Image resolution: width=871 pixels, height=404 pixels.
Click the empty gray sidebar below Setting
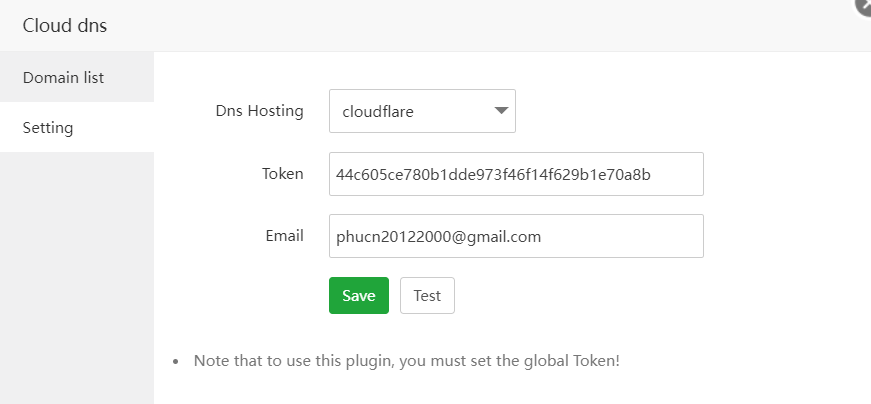coord(77,280)
